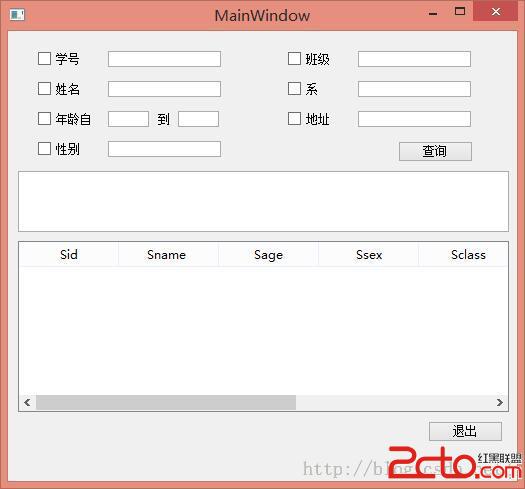Quit via the 退出 button
Viewport: 525px width, 489px height.
(465, 431)
